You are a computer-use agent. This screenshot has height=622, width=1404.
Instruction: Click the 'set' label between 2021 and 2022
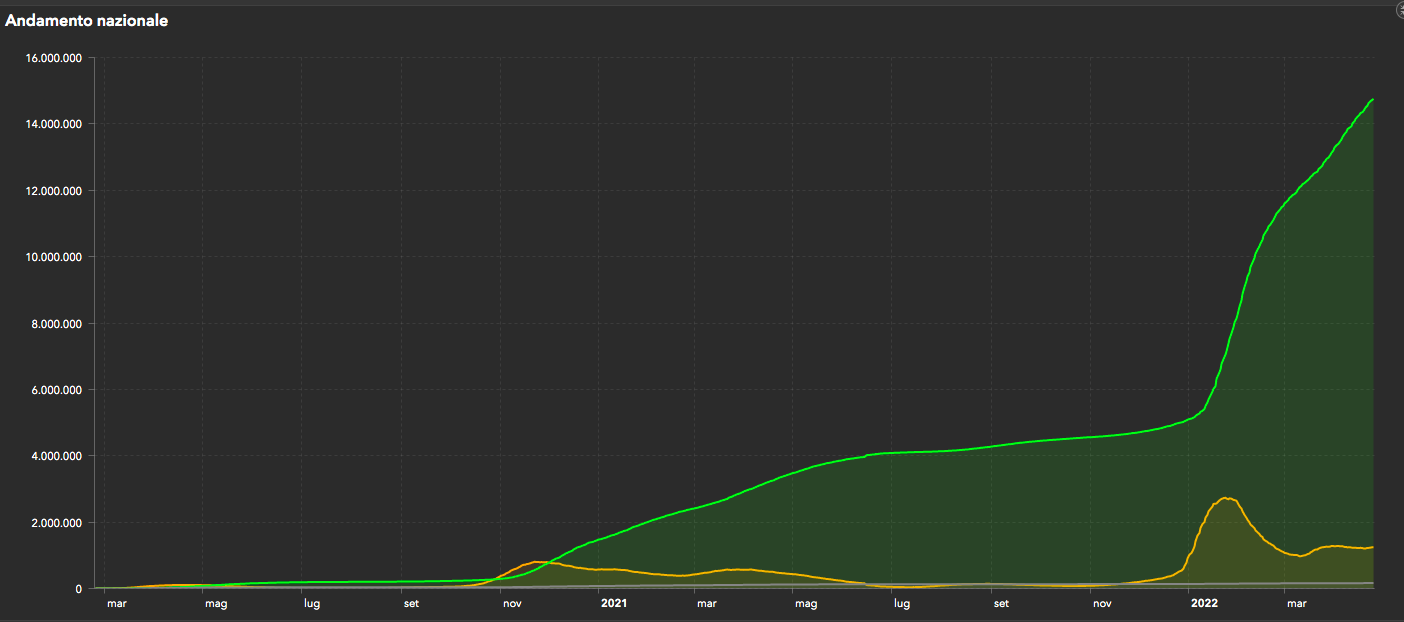[x=1001, y=603]
